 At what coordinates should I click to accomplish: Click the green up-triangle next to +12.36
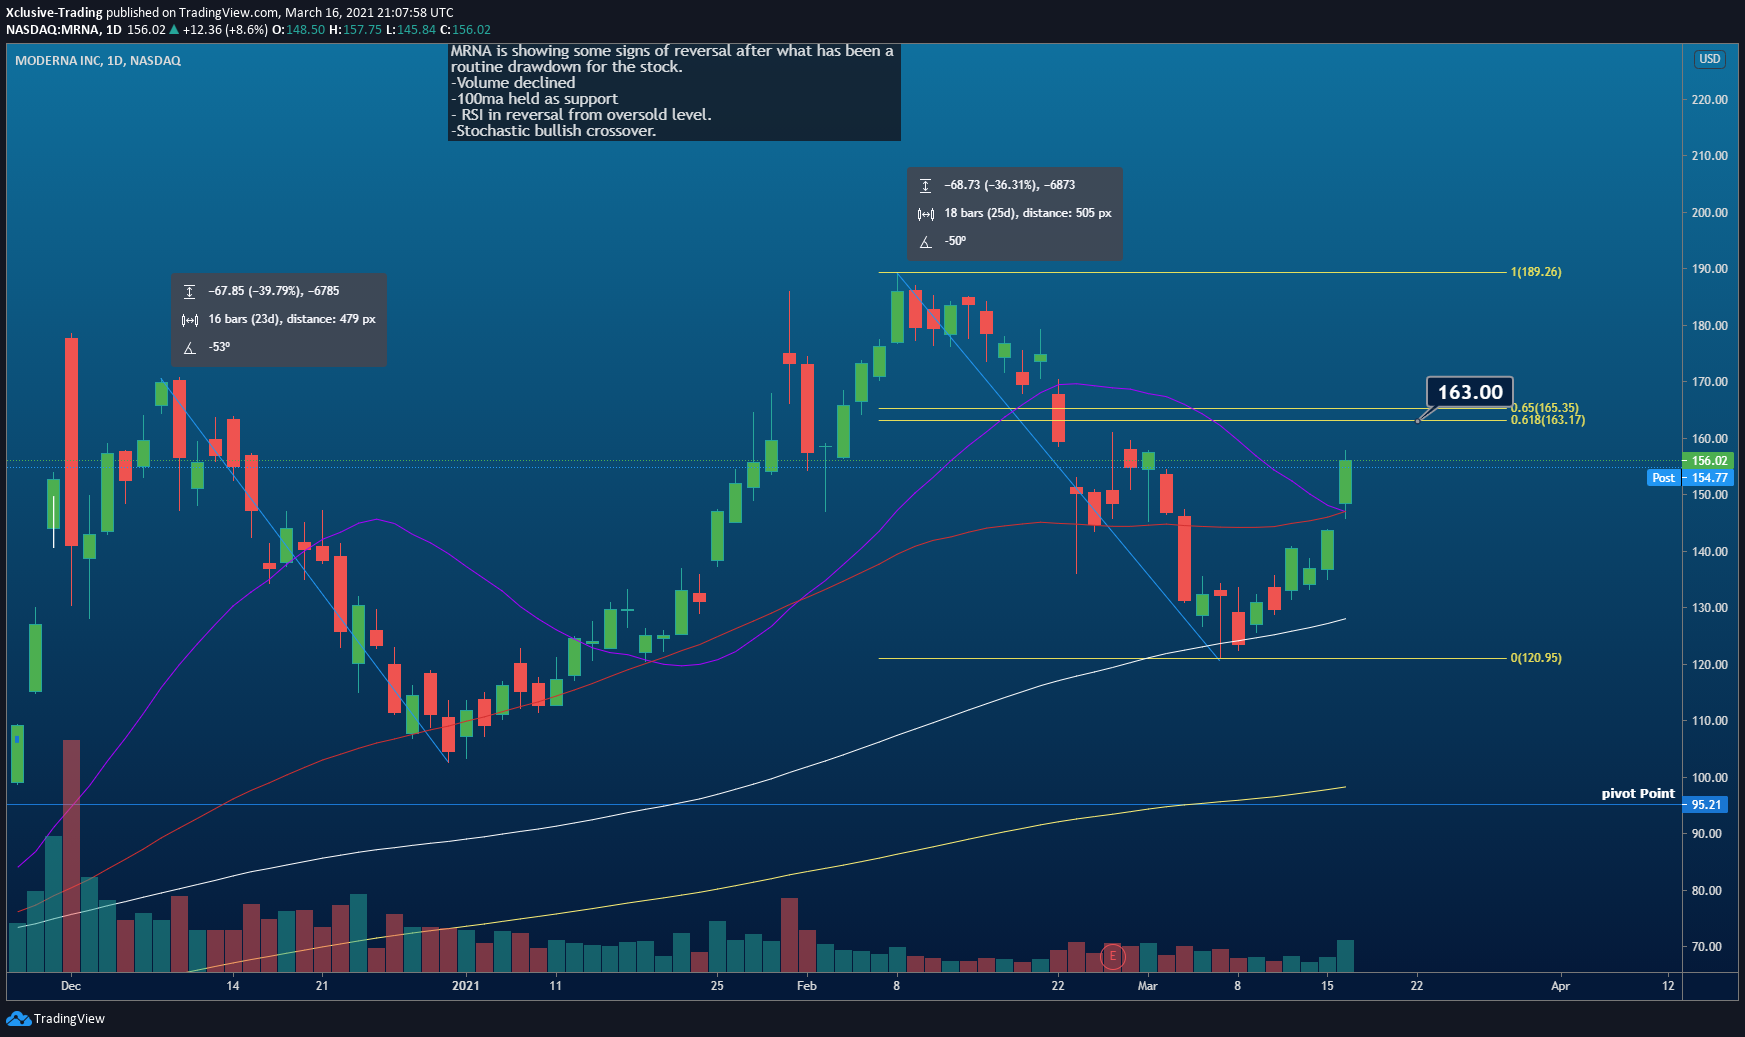[175, 30]
